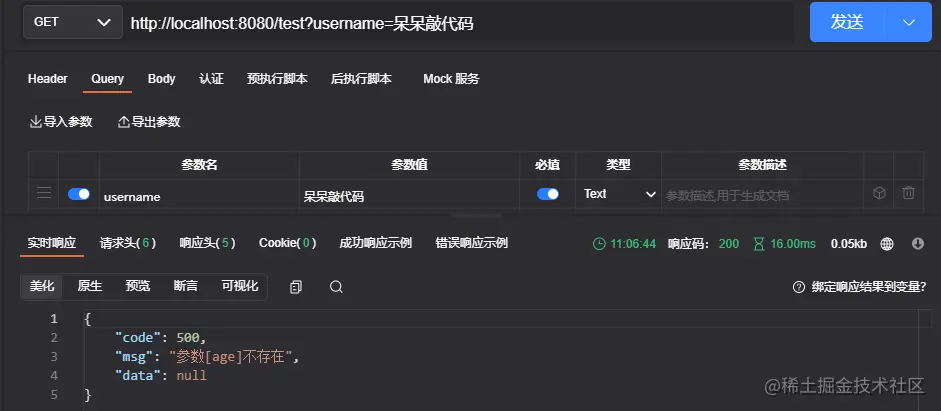Click the 16.00ms response time text
Screen dimensions: 941x411
point(793,244)
